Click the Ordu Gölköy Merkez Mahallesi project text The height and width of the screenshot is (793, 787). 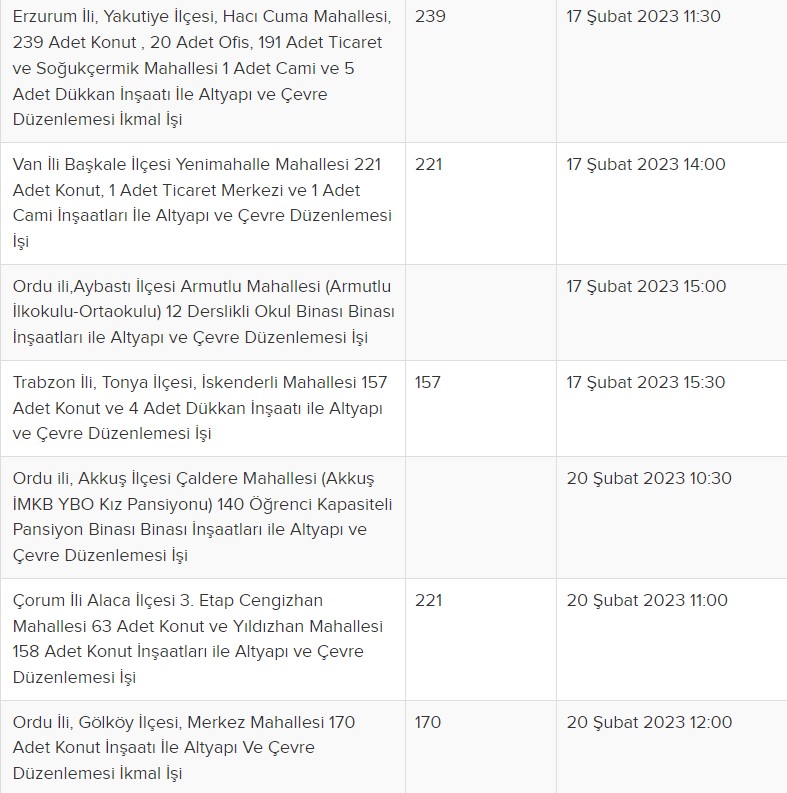[202, 748]
